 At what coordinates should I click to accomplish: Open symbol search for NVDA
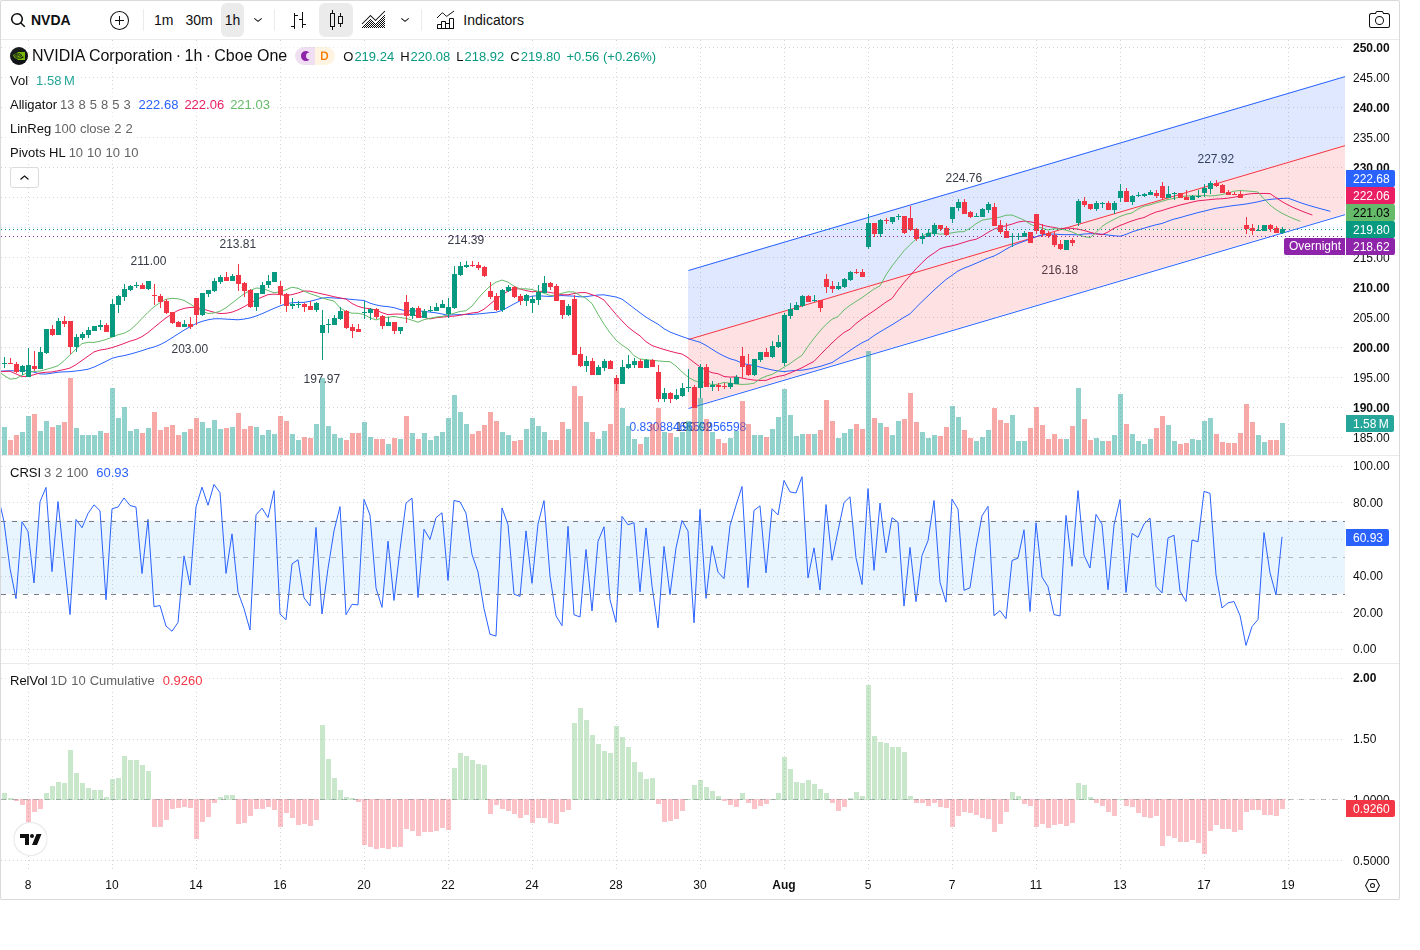click(41, 20)
